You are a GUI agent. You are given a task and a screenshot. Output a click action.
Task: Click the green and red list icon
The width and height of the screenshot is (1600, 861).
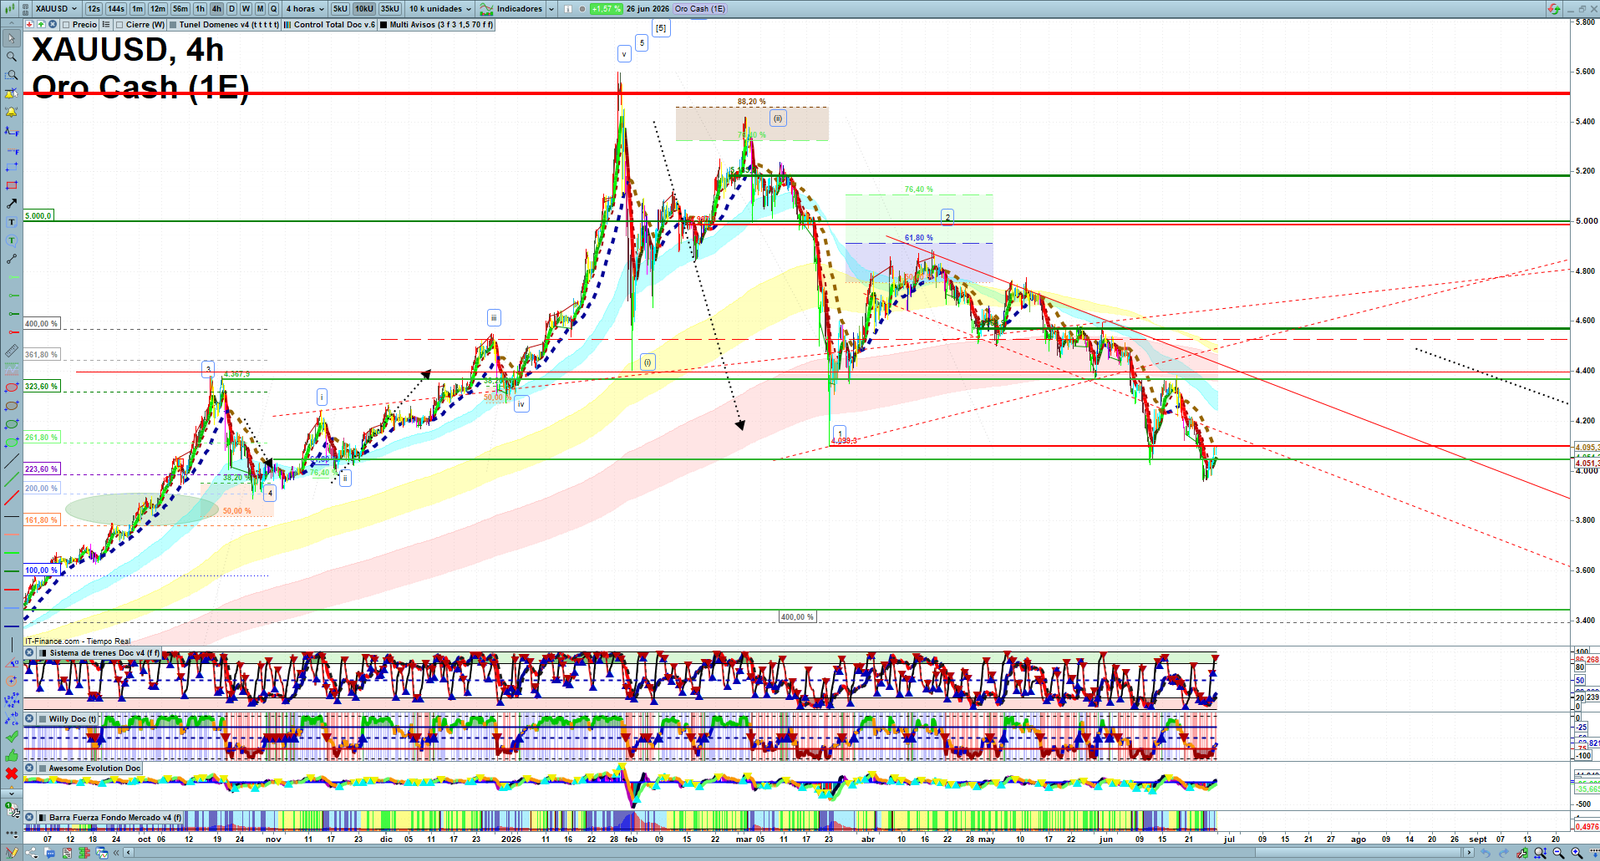point(83,853)
